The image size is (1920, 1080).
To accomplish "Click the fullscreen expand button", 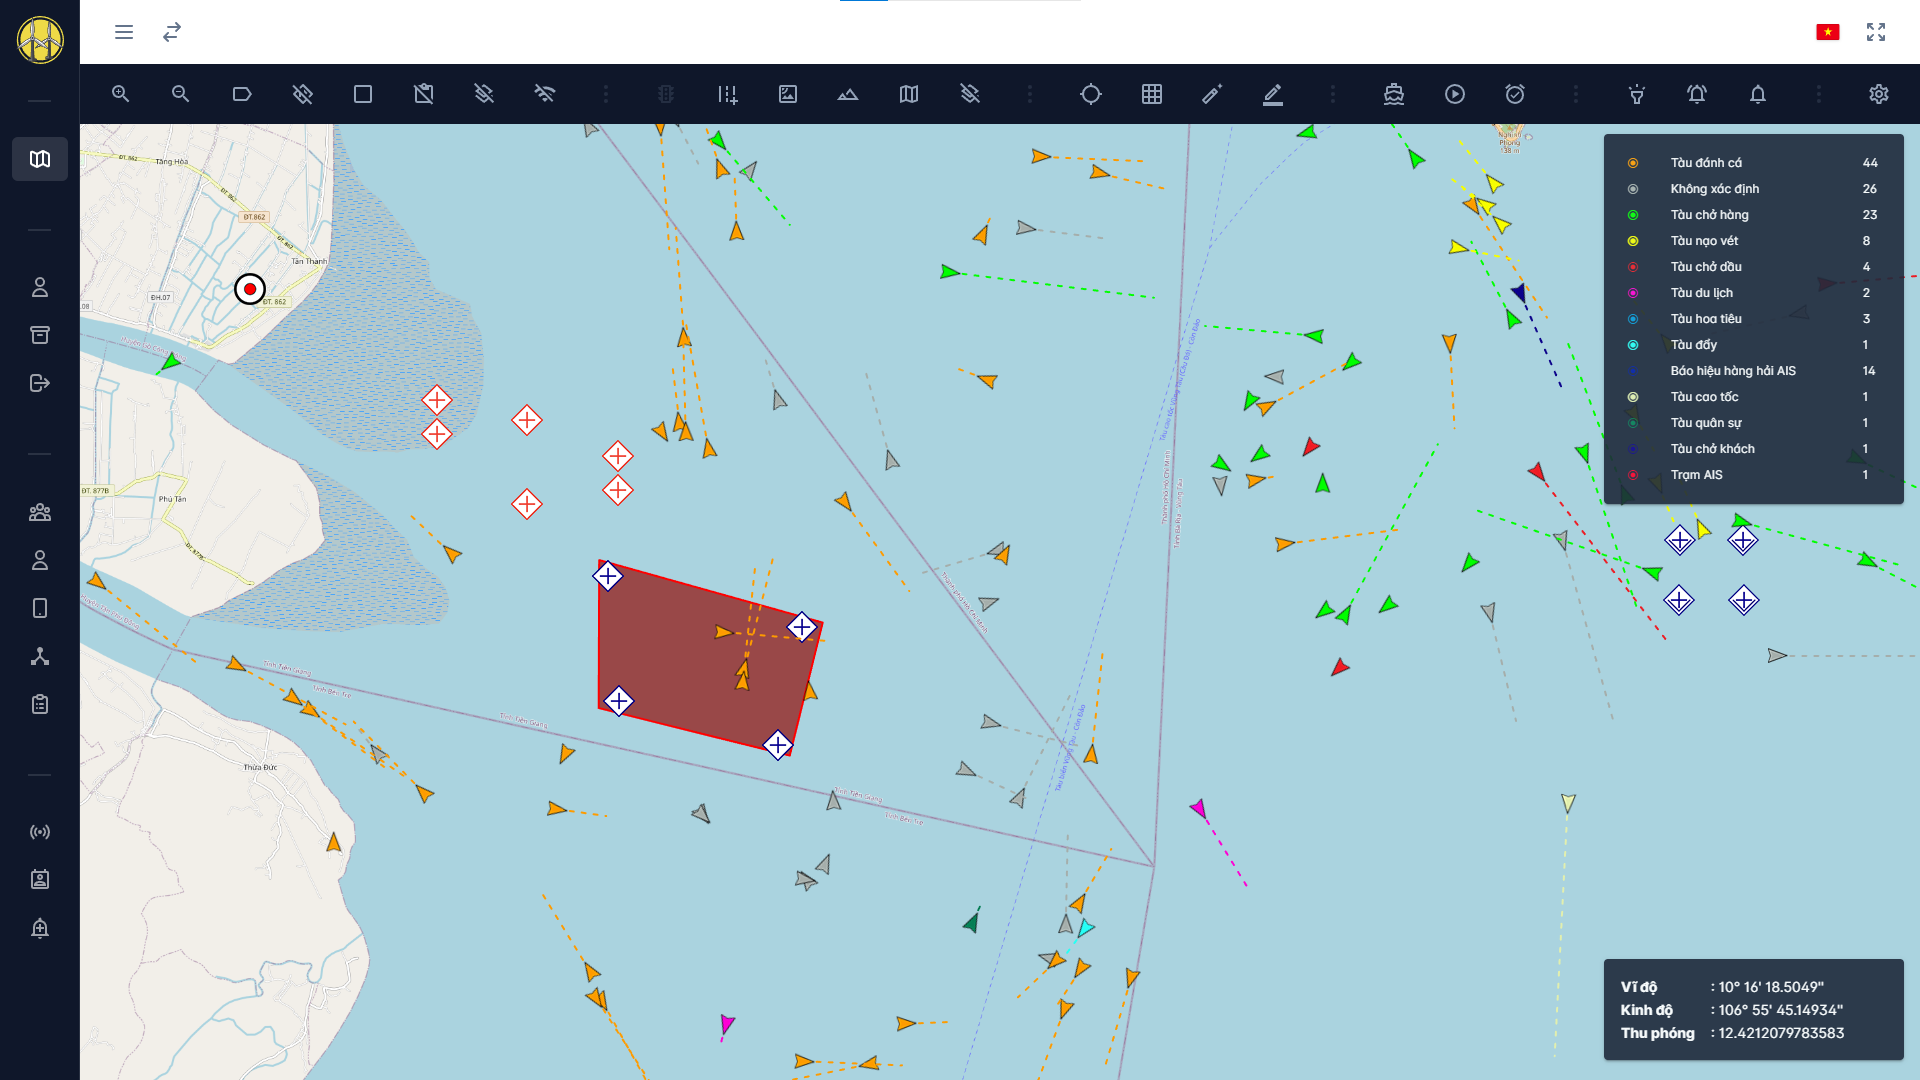I will [x=1876, y=32].
